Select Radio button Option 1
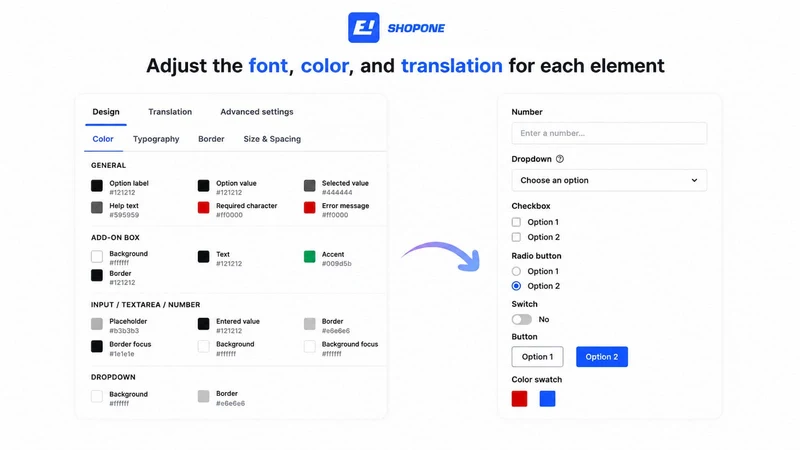Viewport: 800px width, 450px height. click(516, 271)
